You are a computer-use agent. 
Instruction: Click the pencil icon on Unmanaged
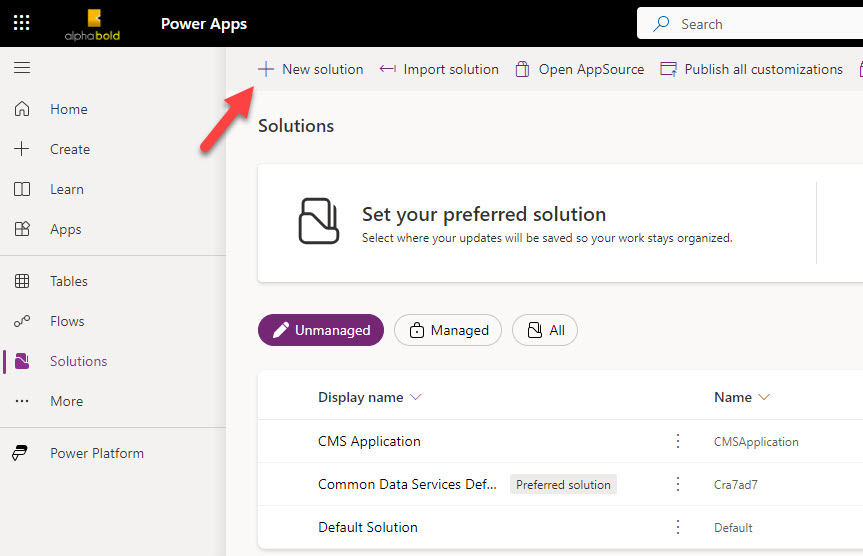coord(281,330)
